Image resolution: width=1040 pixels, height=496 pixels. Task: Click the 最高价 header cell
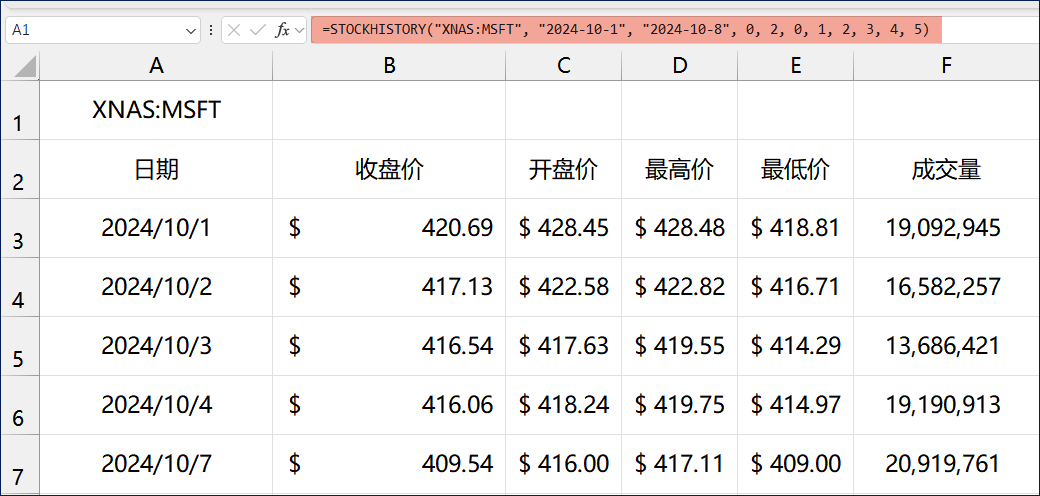pyautogui.click(x=680, y=170)
